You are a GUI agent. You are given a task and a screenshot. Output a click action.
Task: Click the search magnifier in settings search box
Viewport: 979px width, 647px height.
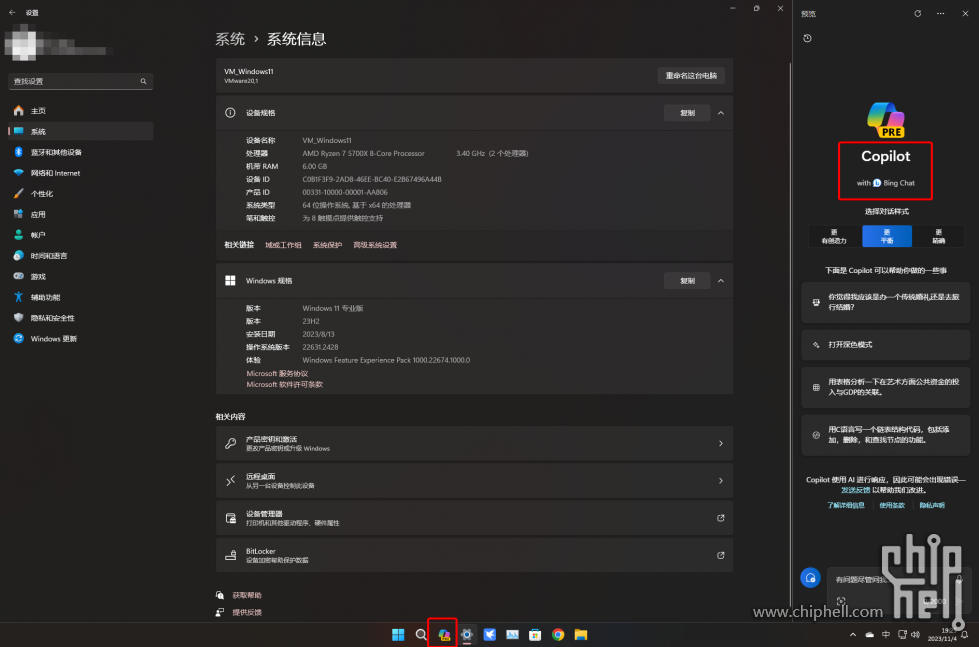pos(144,81)
